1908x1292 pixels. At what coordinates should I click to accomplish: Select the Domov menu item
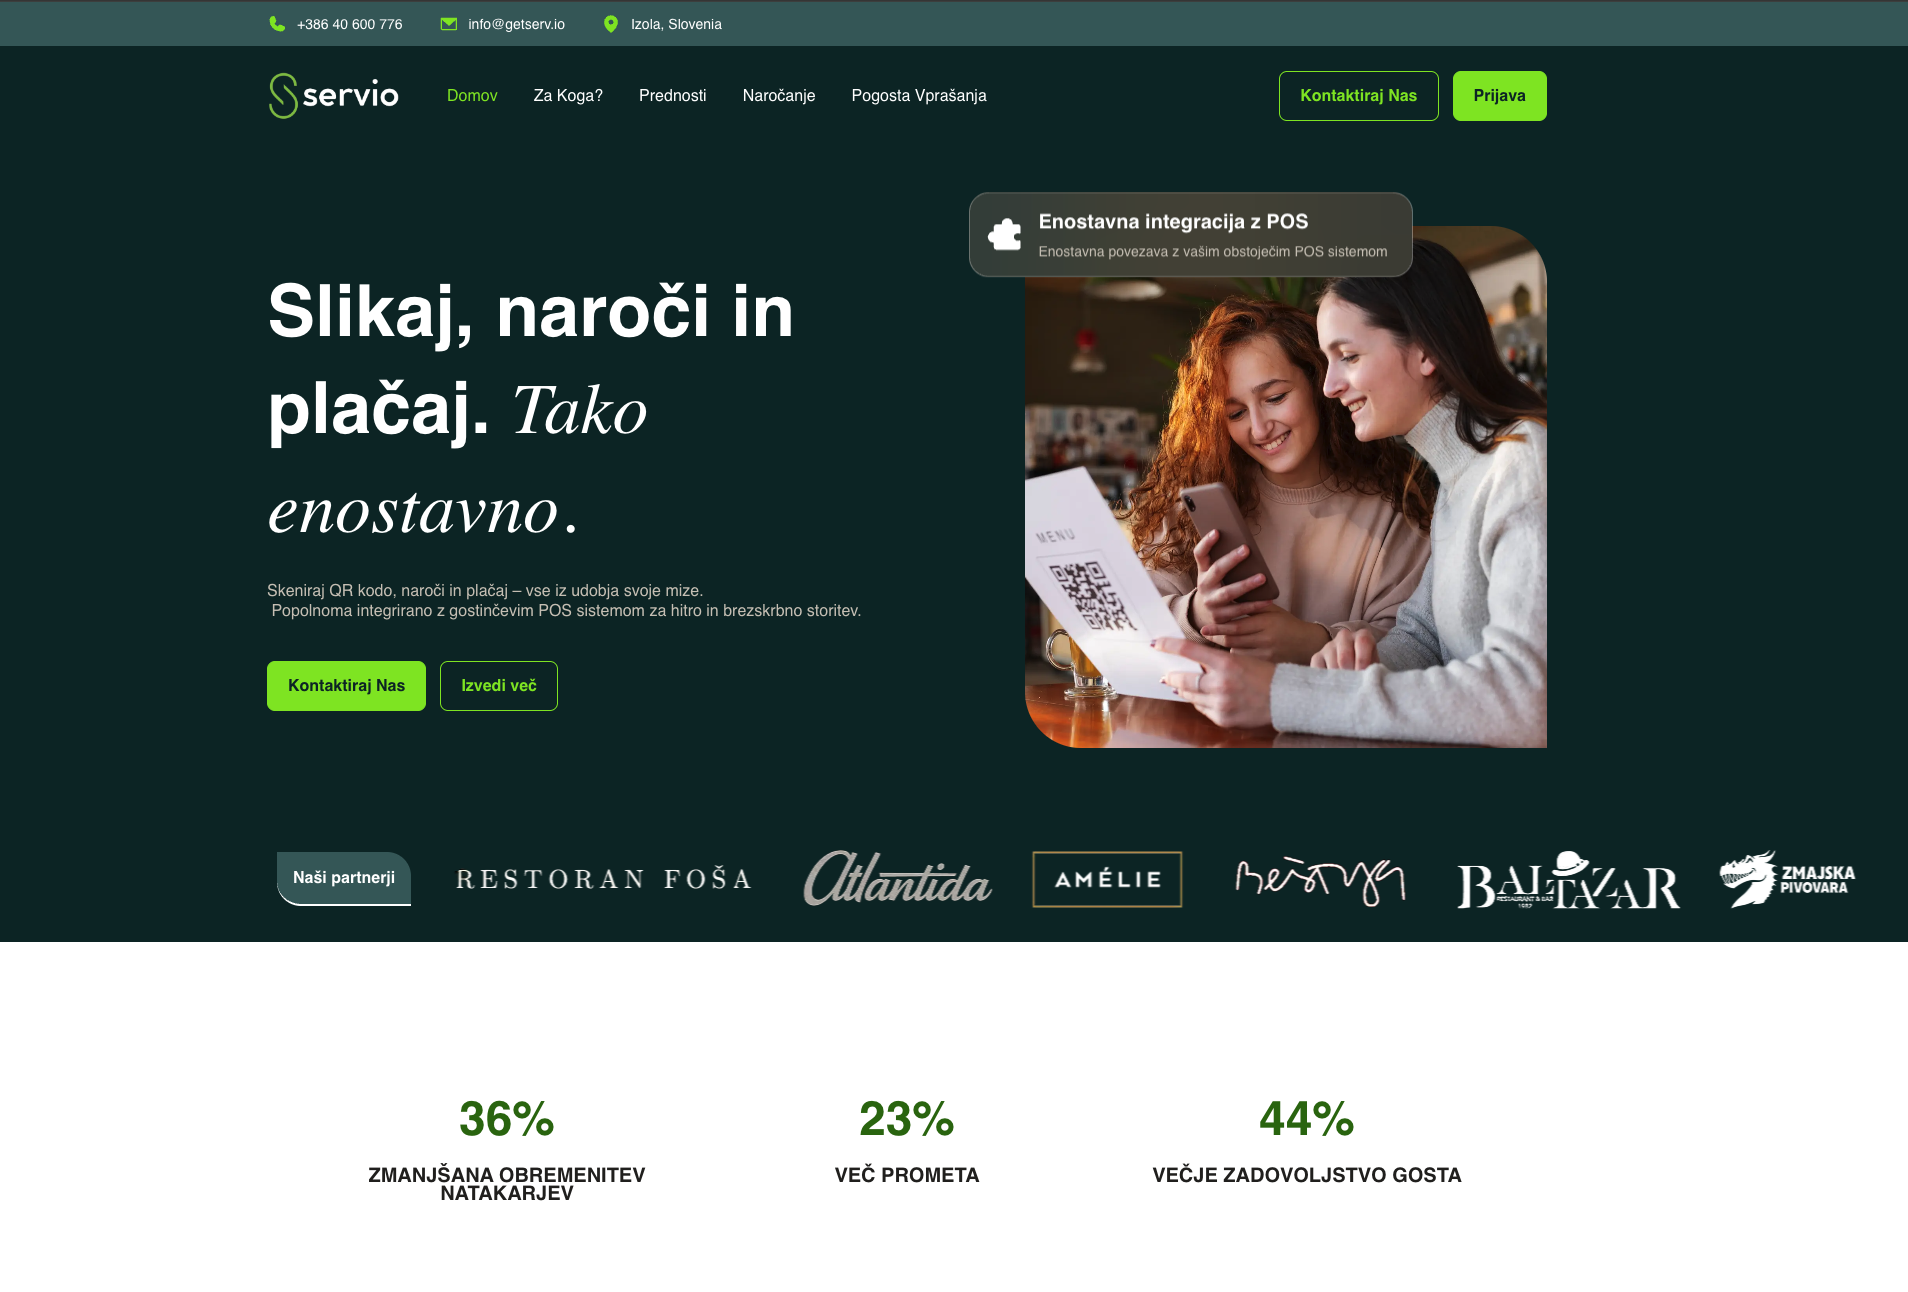pyautogui.click(x=472, y=96)
